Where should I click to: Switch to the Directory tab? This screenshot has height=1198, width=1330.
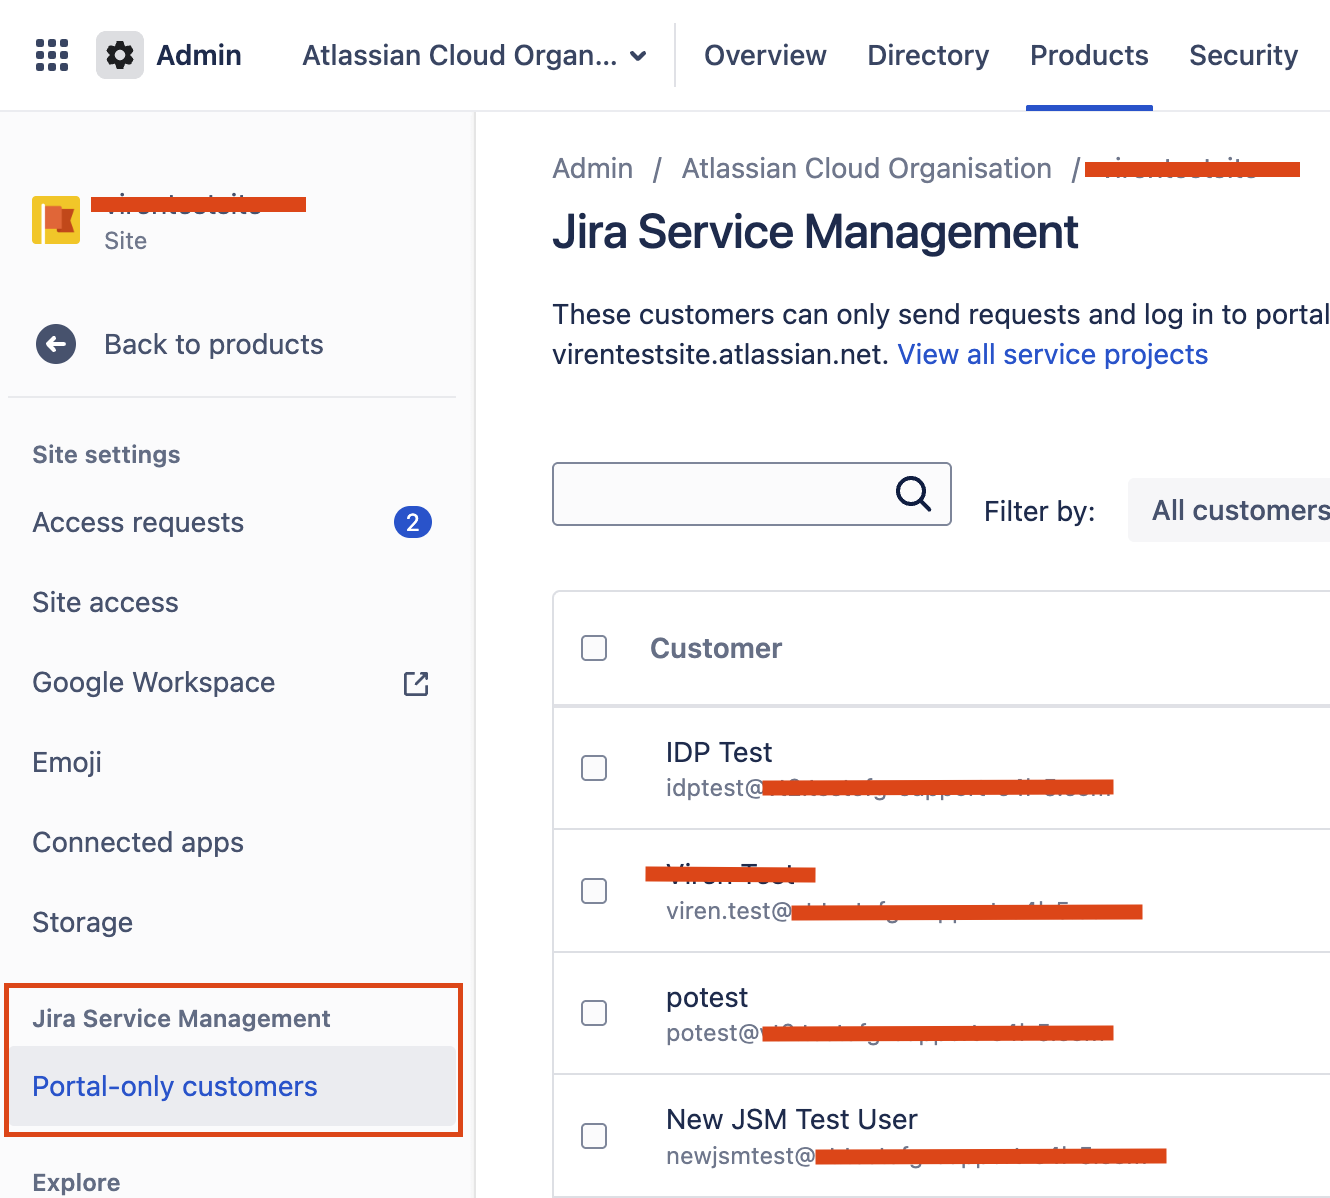[x=928, y=55]
